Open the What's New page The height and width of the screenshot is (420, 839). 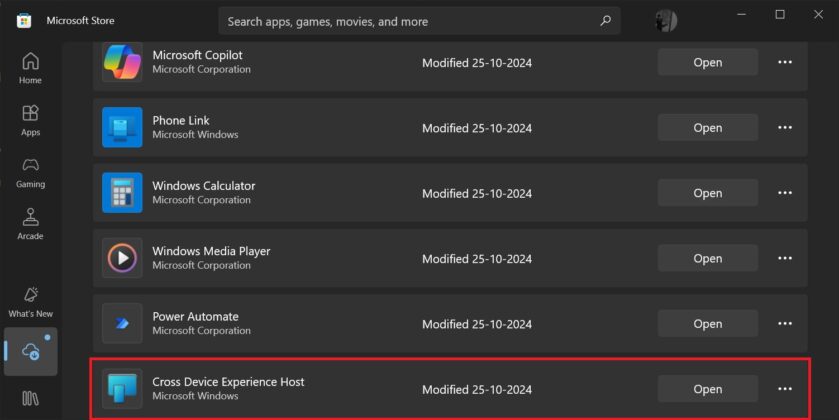[x=31, y=301]
